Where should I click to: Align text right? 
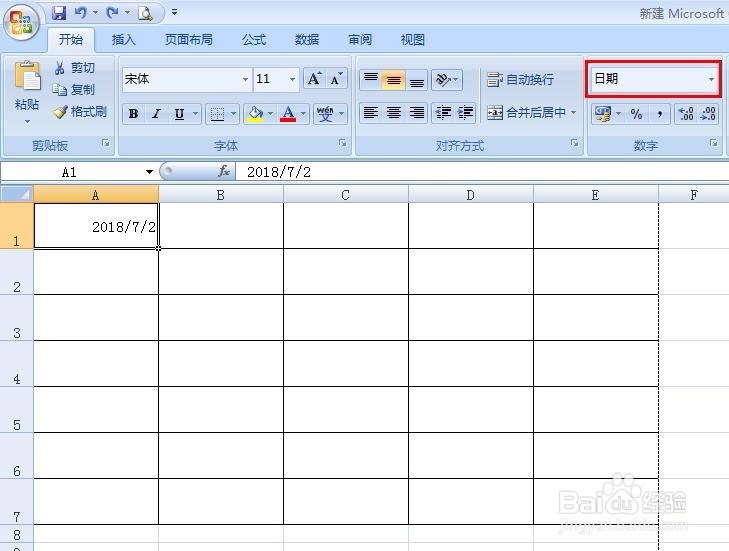tap(417, 113)
